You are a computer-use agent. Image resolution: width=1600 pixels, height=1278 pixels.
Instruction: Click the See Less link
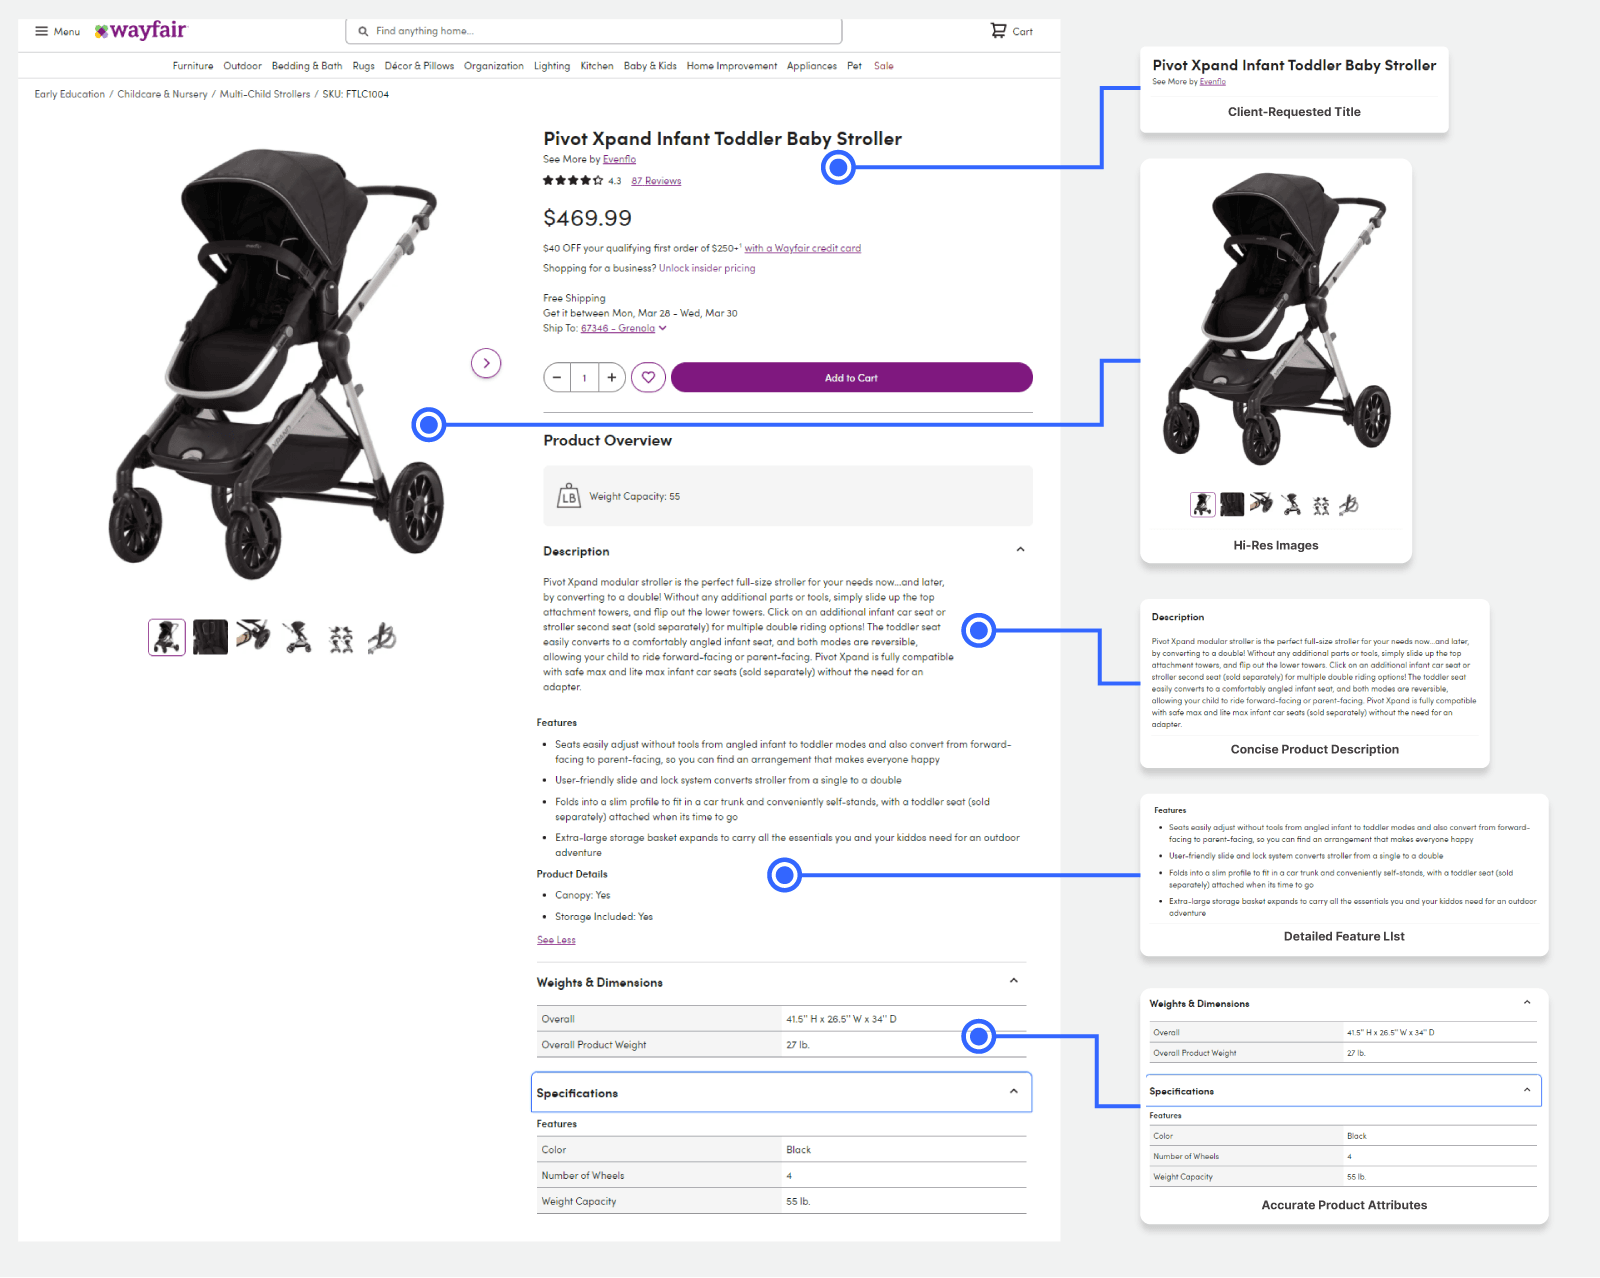tap(556, 940)
